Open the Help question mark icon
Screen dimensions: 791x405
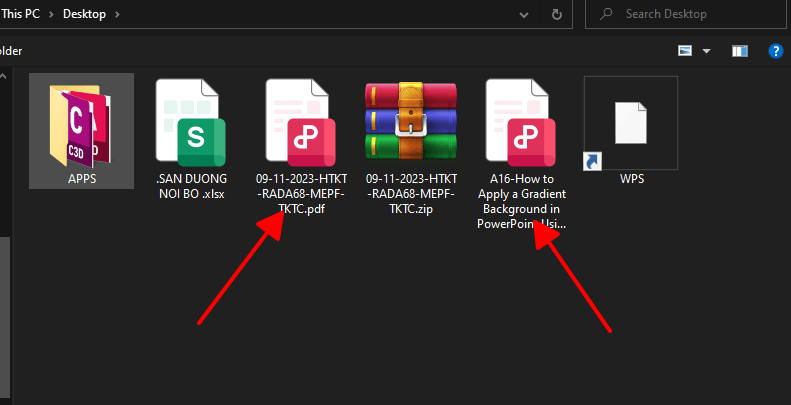tap(775, 51)
